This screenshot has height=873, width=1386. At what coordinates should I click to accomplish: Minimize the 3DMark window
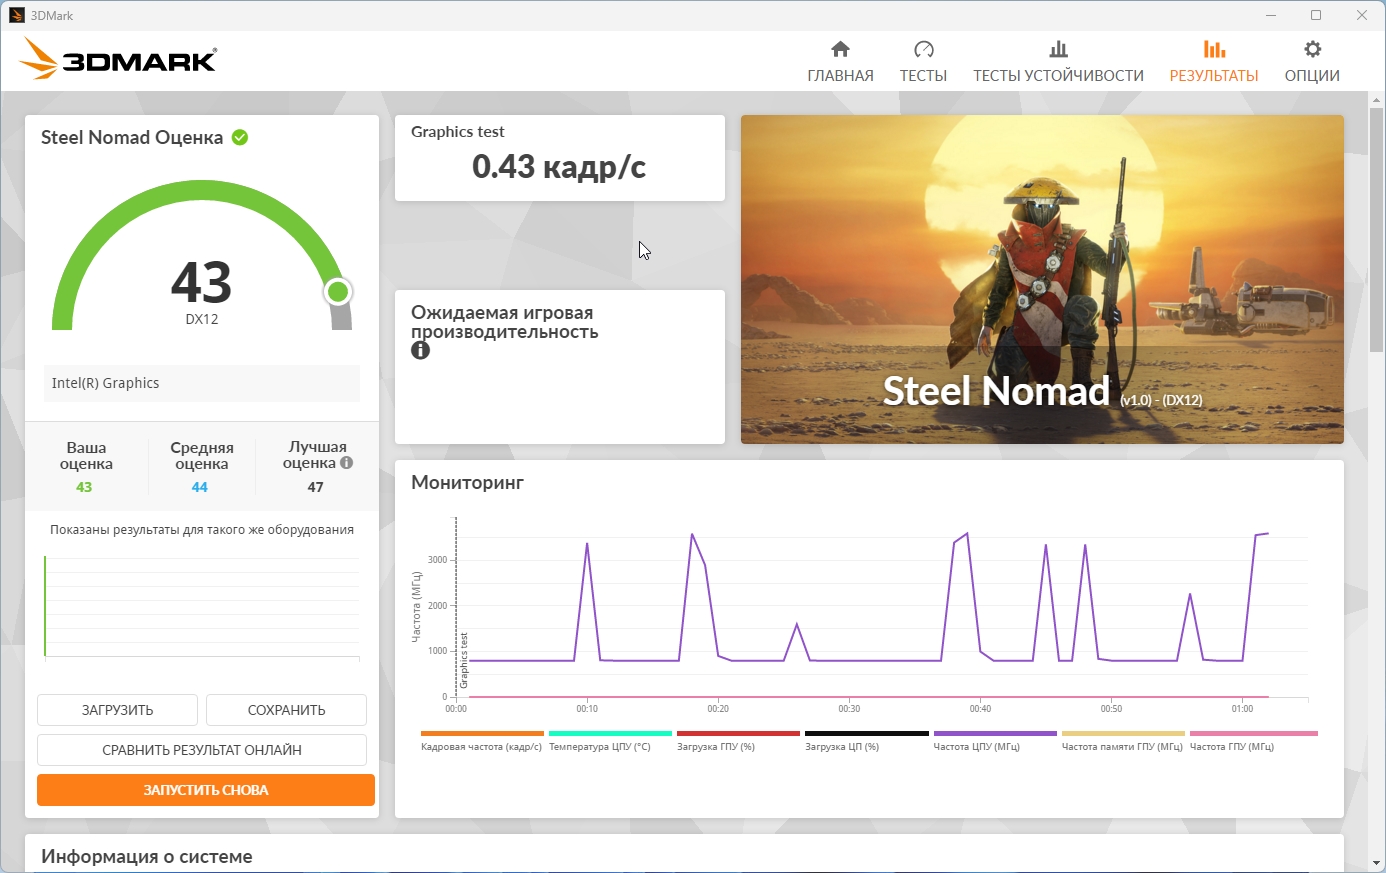[x=1271, y=15]
